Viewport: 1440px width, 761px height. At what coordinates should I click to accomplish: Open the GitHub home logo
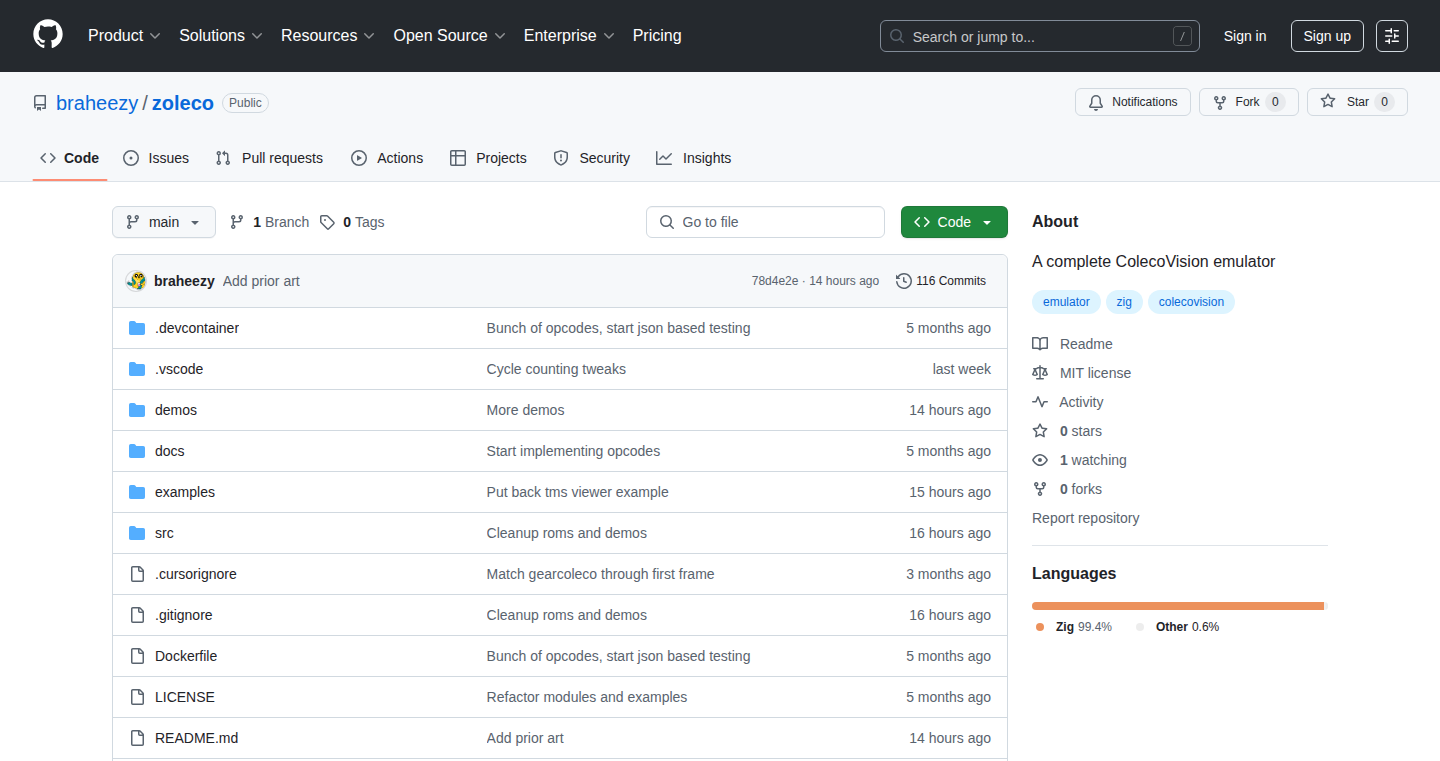tap(48, 35)
